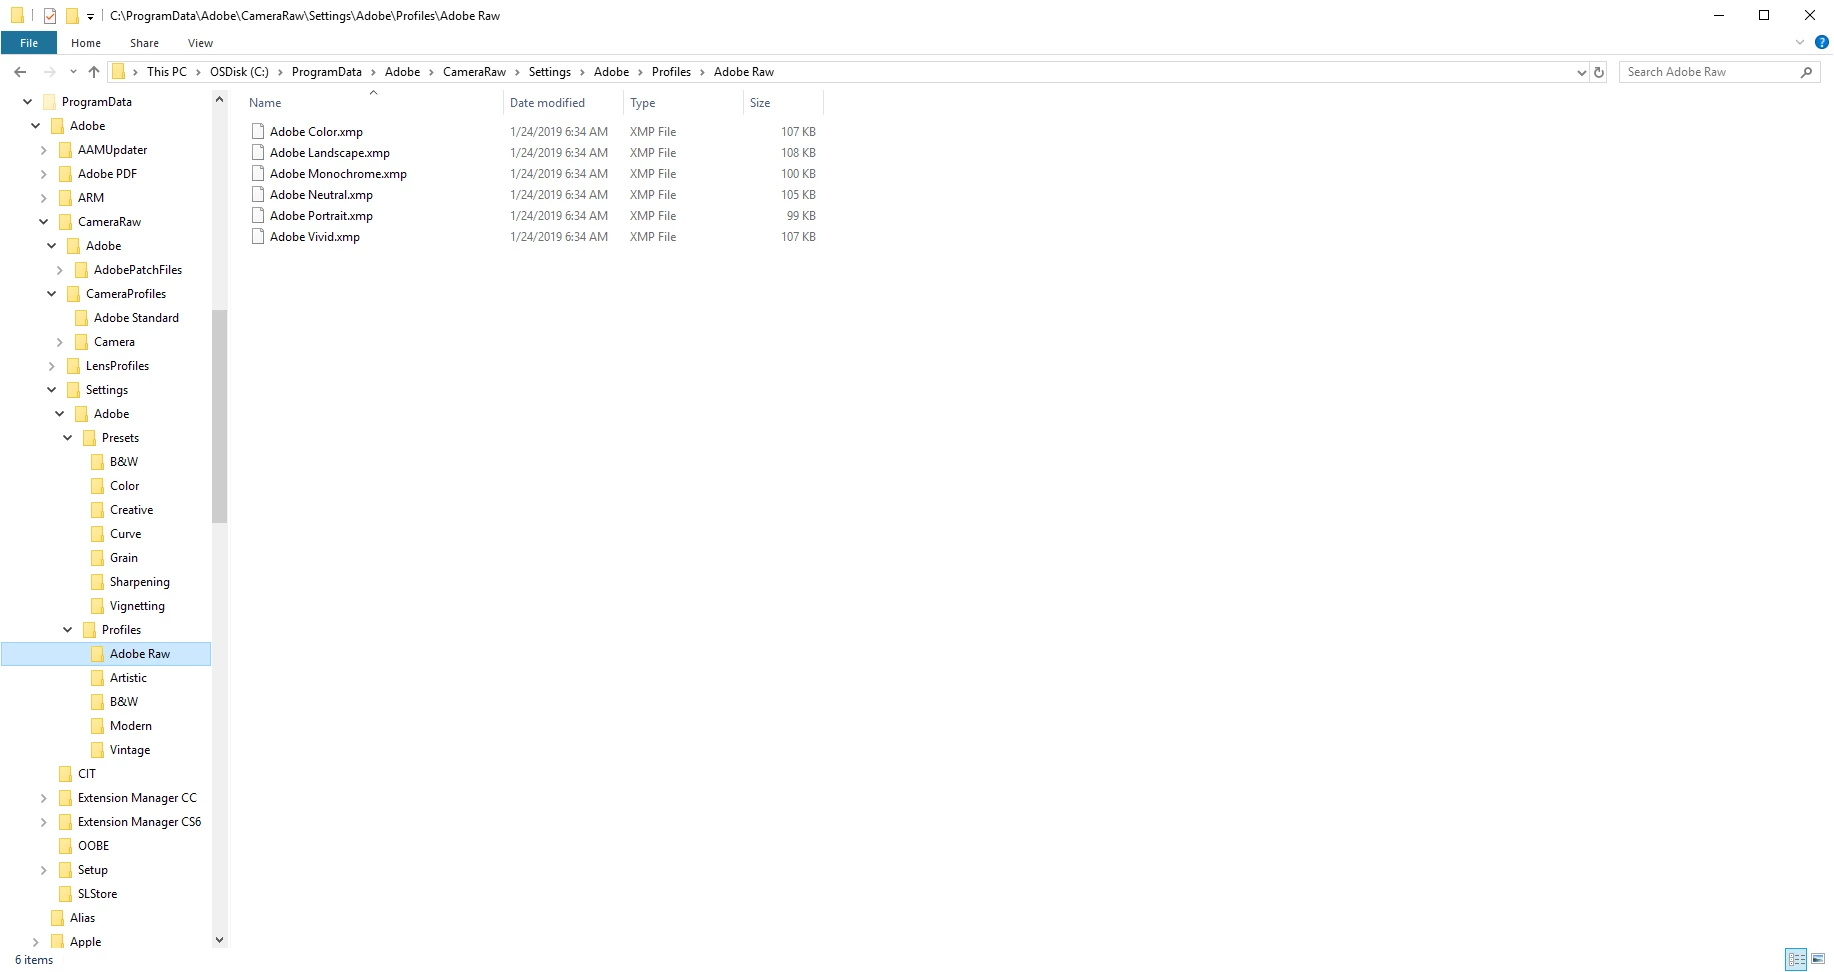This screenshot has height=972, width=1834.
Task: Click the navigation pane scroll down arrow
Action: tap(219, 940)
